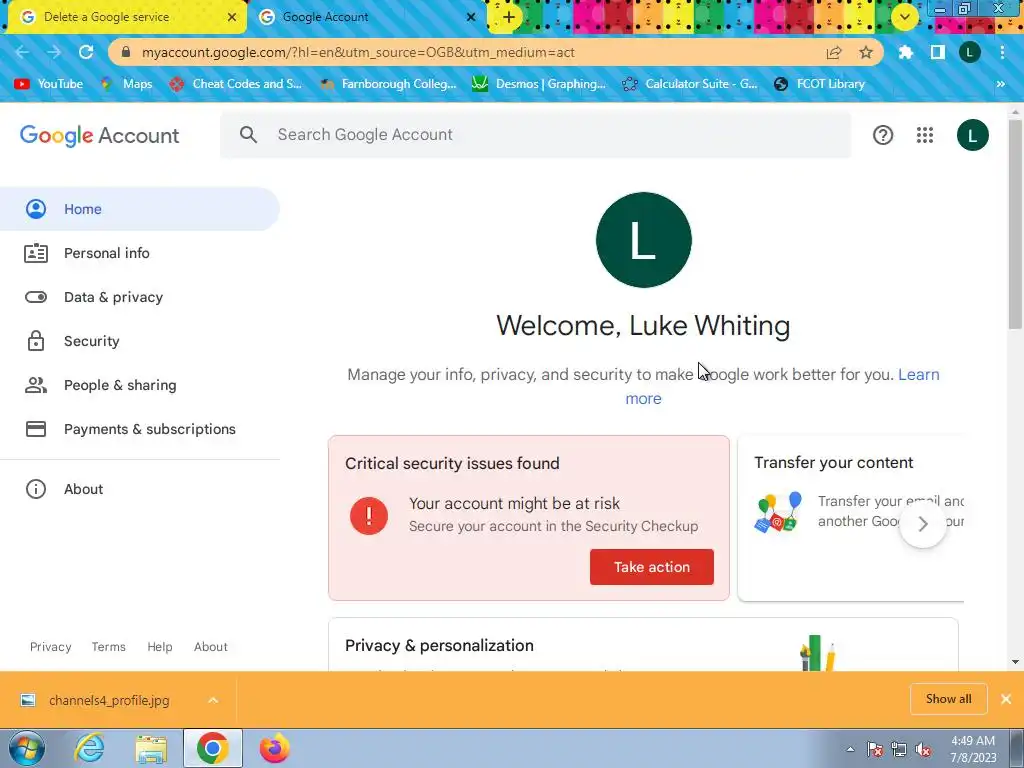Click the browser address bar URL

point(358,52)
